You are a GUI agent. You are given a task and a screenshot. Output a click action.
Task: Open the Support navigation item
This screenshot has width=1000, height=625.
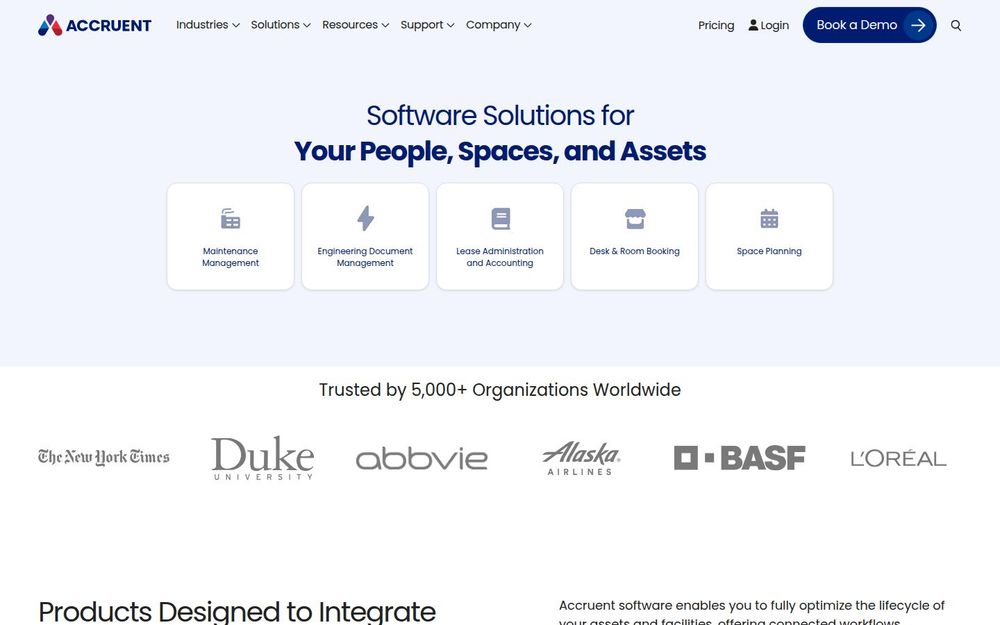[422, 25]
